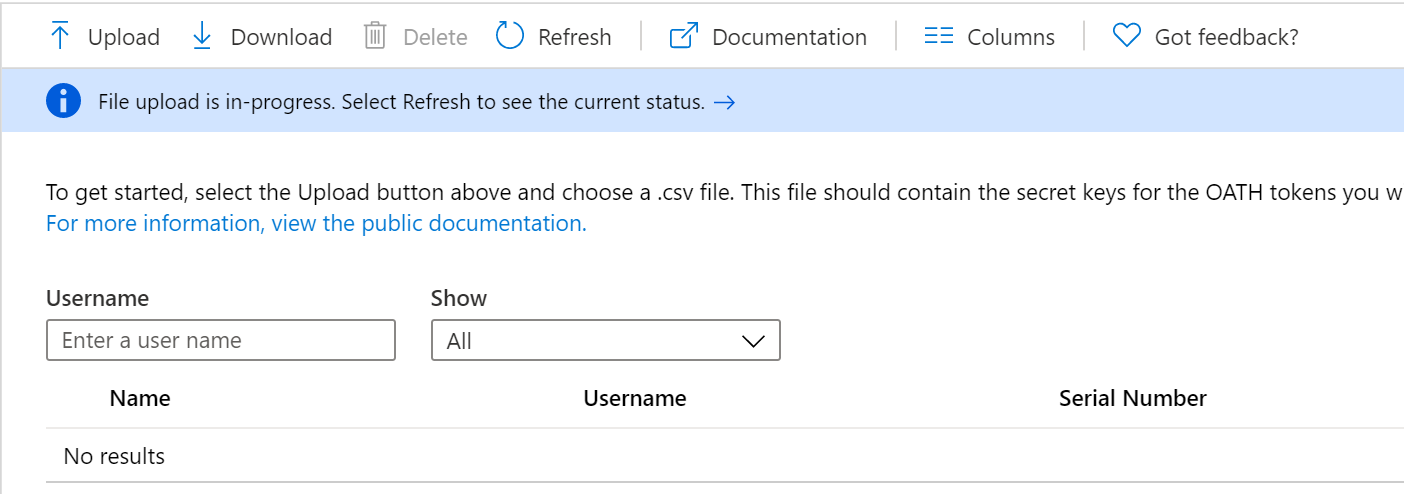
Task: Follow the arrow after the upload status message
Action: pos(724,102)
